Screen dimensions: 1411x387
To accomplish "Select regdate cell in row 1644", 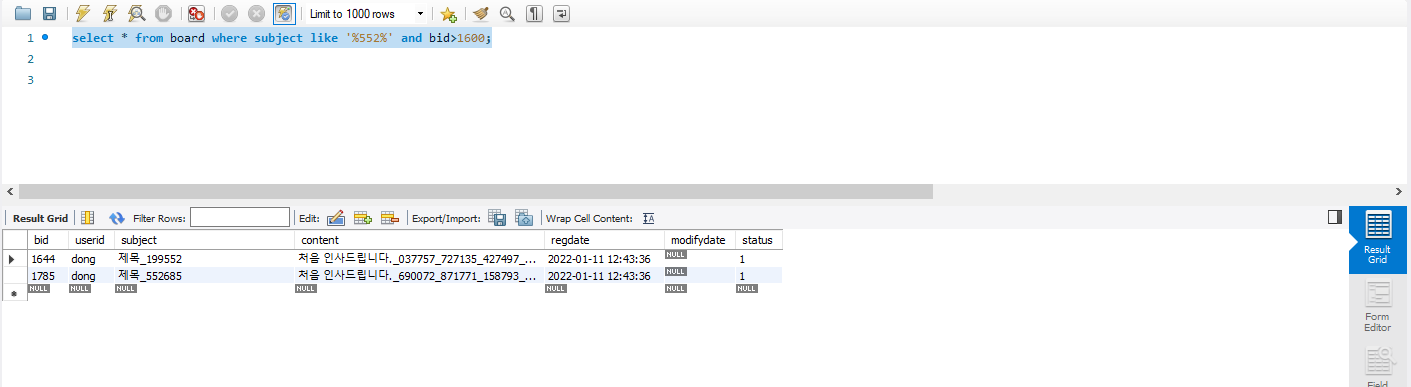I will (604, 259).
